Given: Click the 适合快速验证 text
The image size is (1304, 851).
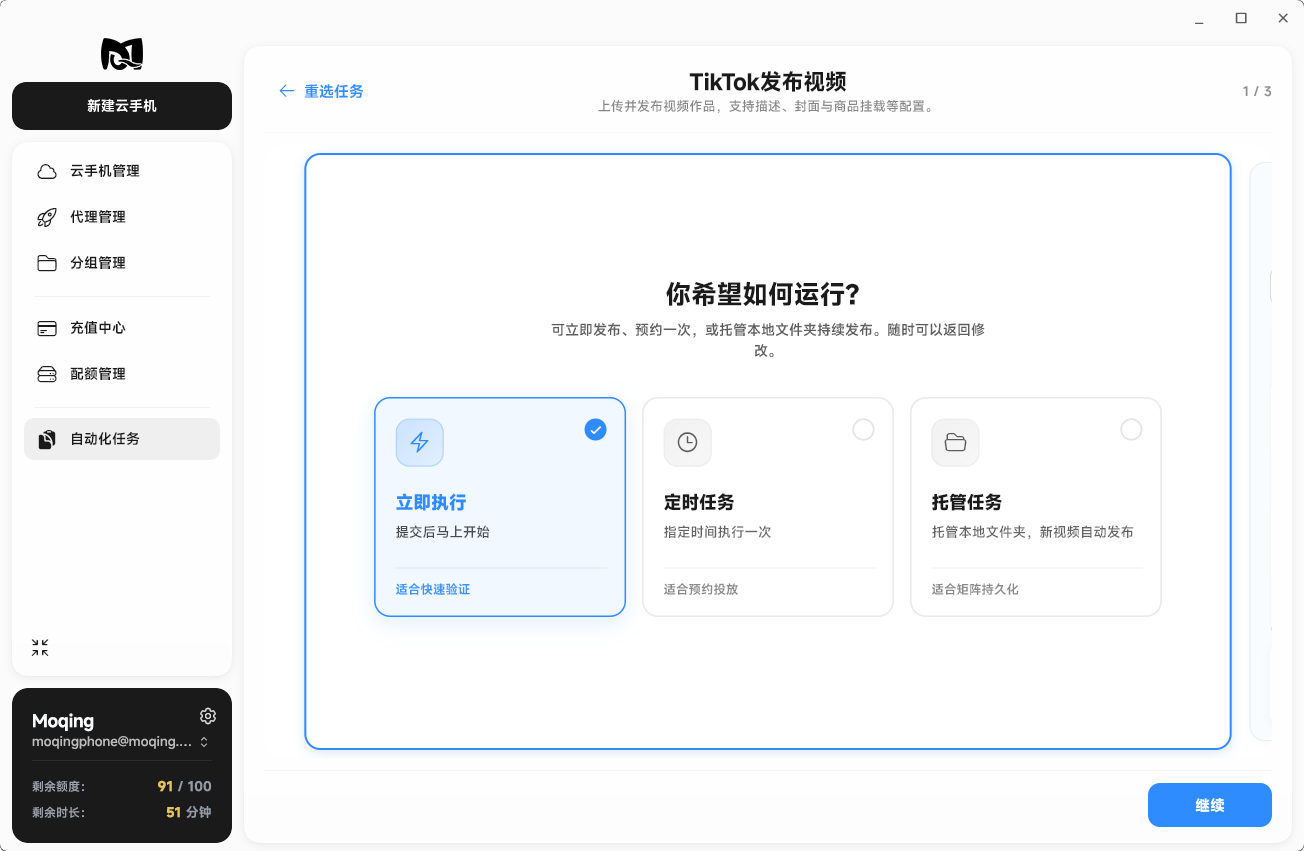Looking at the screenshot, I should coord(433,589).
